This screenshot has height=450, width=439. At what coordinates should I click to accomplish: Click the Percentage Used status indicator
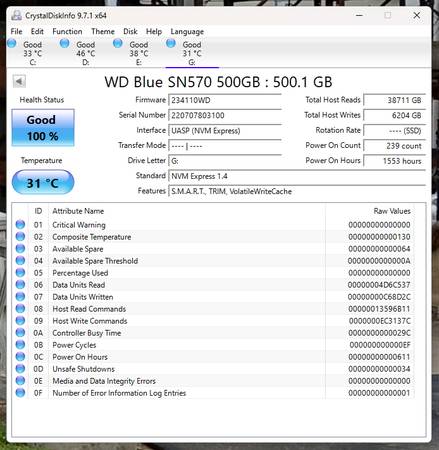(20, 272)
